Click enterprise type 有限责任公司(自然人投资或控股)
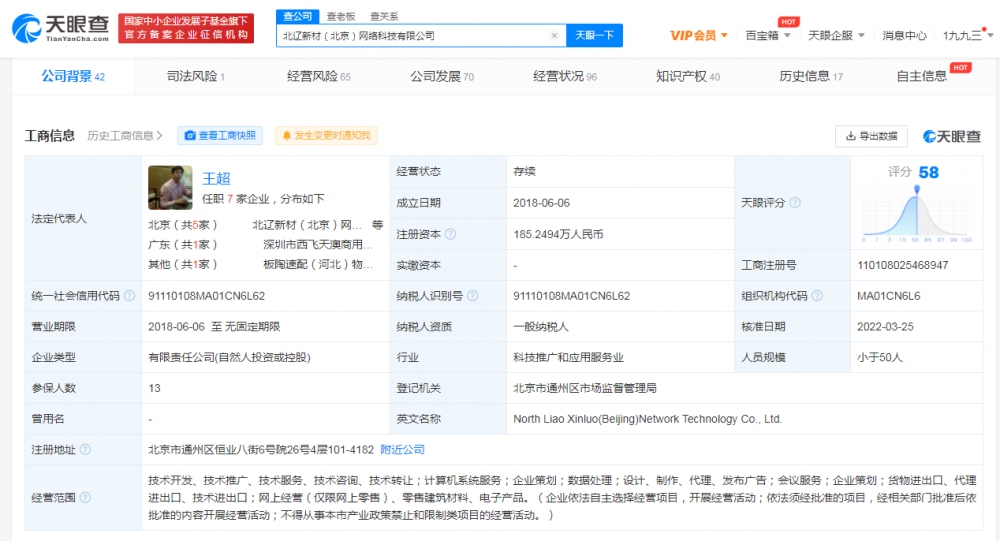The image size is (1000, 541). (x=230, y=357)
